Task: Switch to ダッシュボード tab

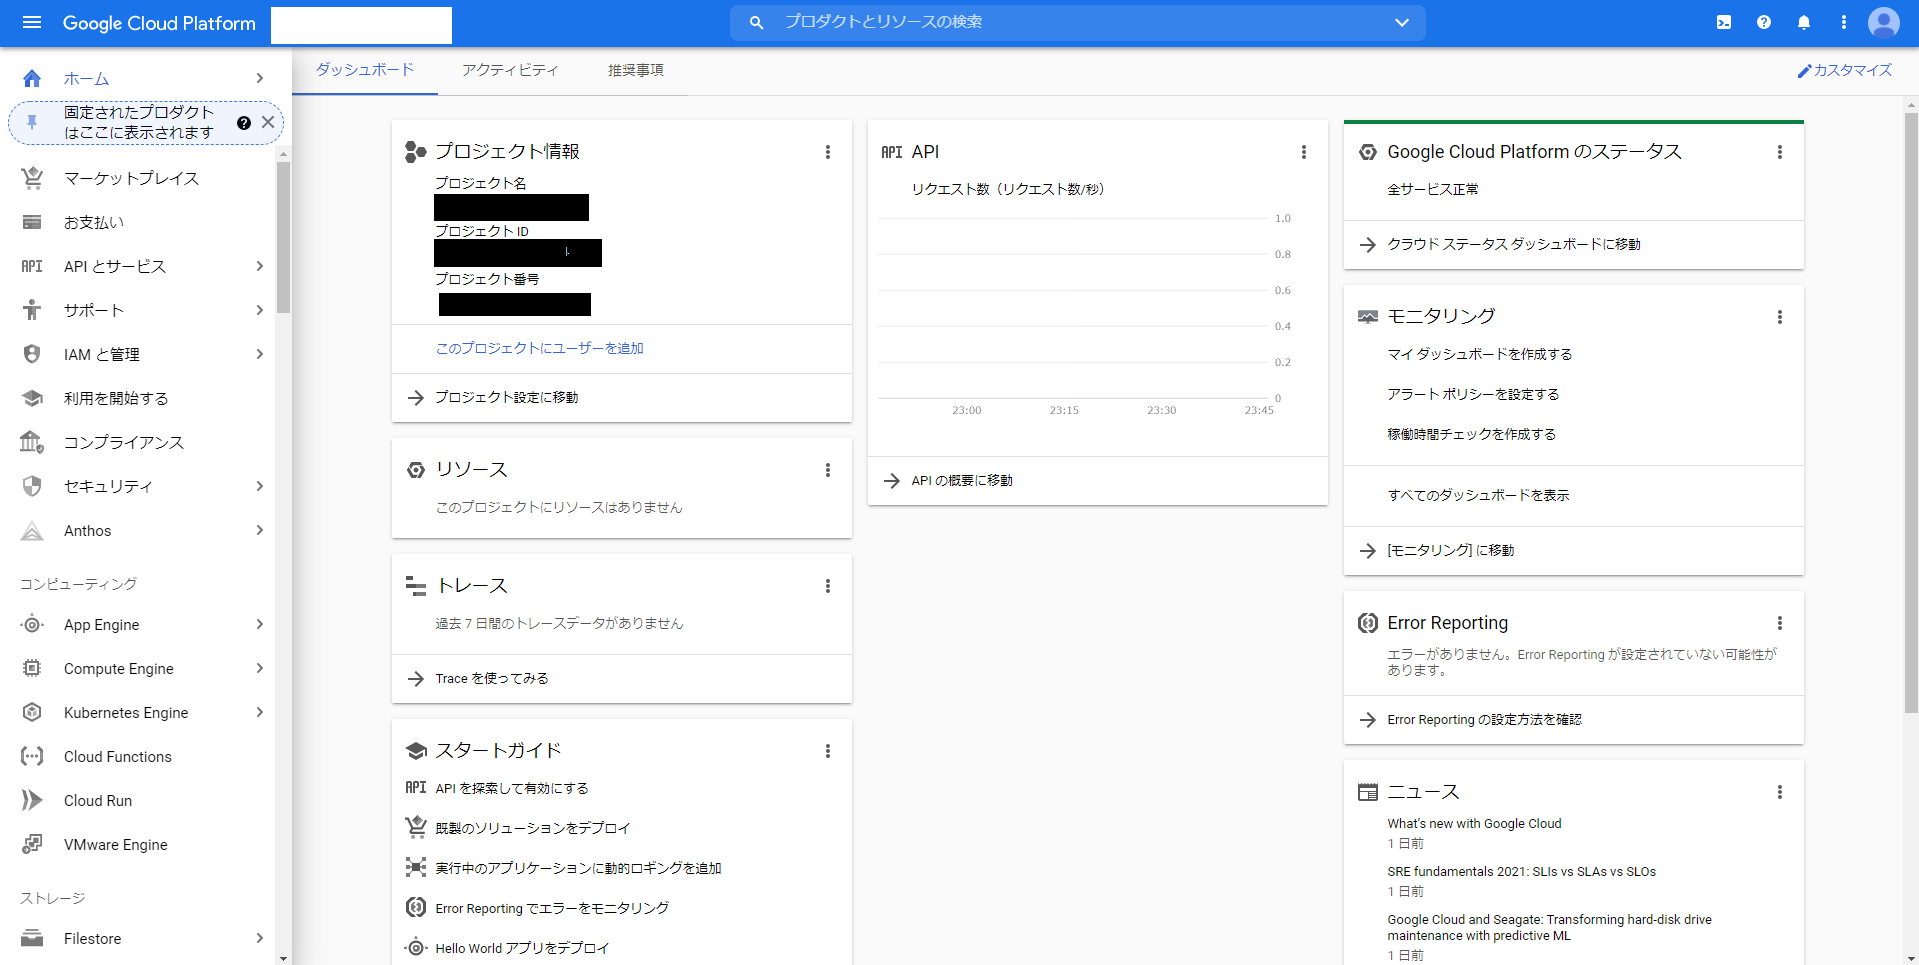Action: (365, 70)
